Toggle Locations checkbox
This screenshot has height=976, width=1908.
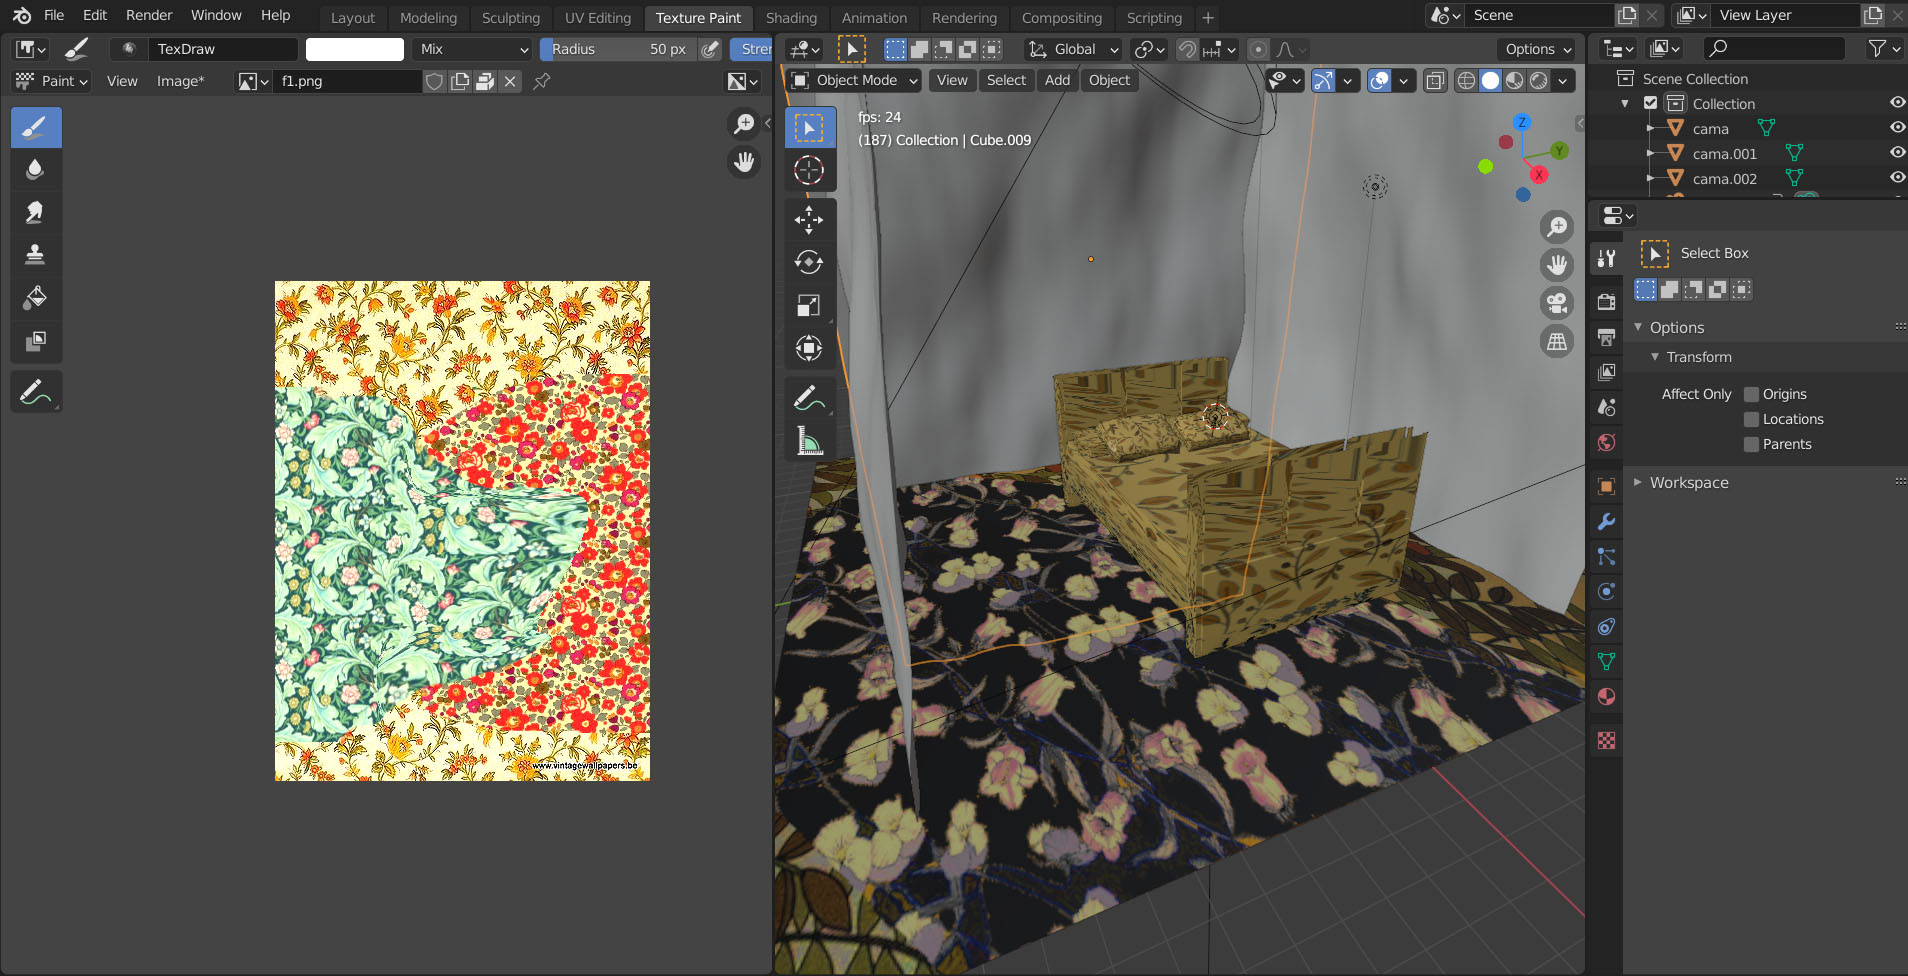click(1751, 419)
